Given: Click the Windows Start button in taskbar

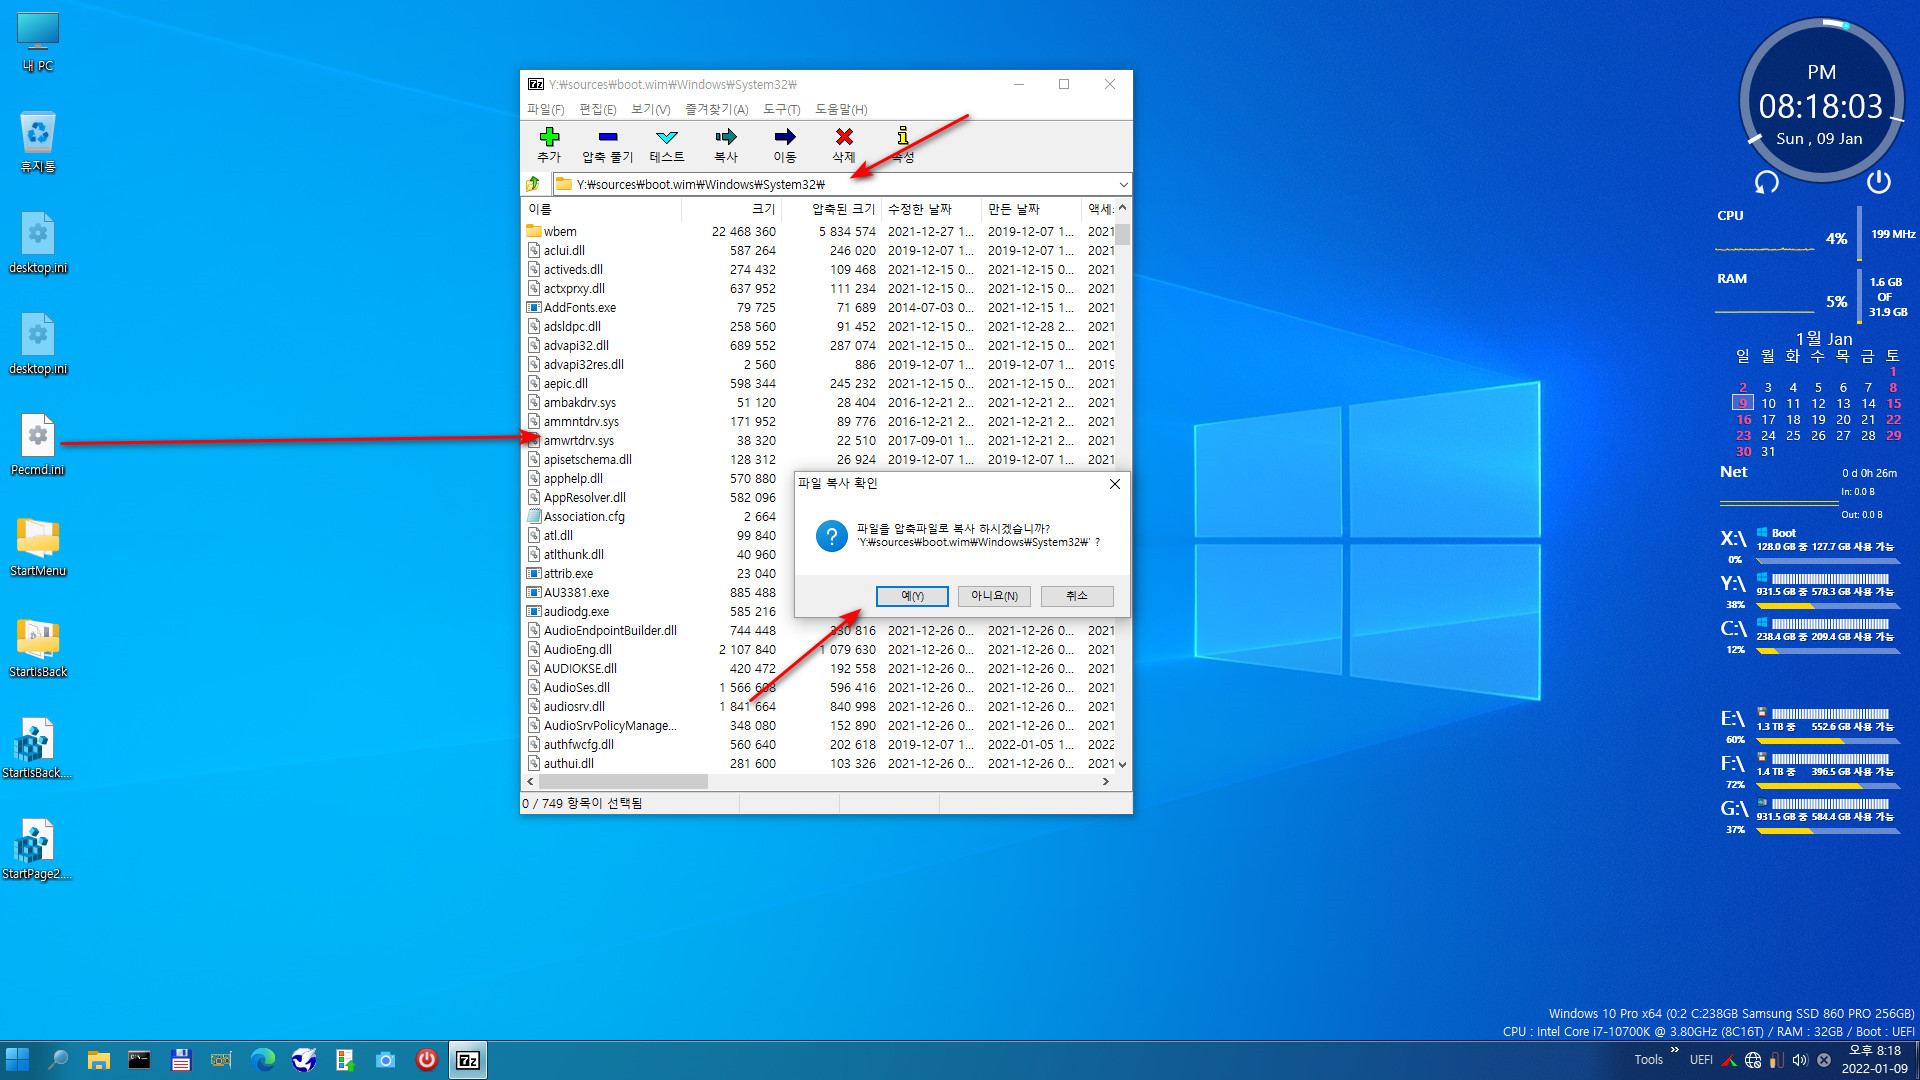Looking at the screenshot, I should pyautogui.click(x=18, y=1060).
